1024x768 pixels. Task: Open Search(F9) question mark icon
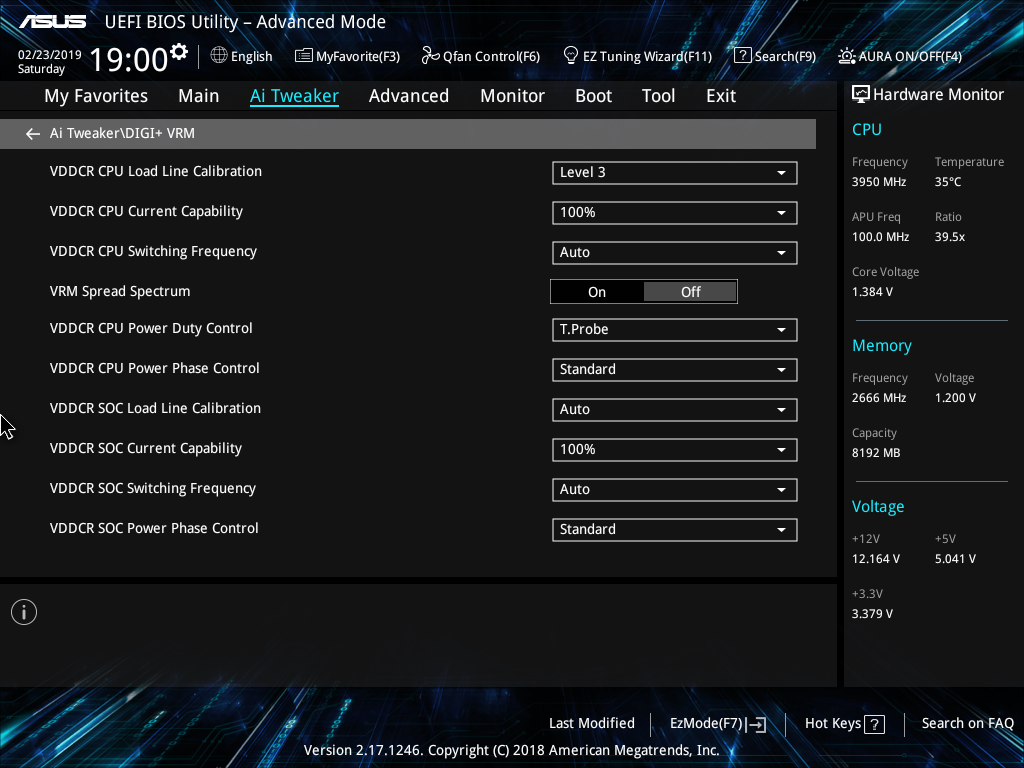(743, 56)
